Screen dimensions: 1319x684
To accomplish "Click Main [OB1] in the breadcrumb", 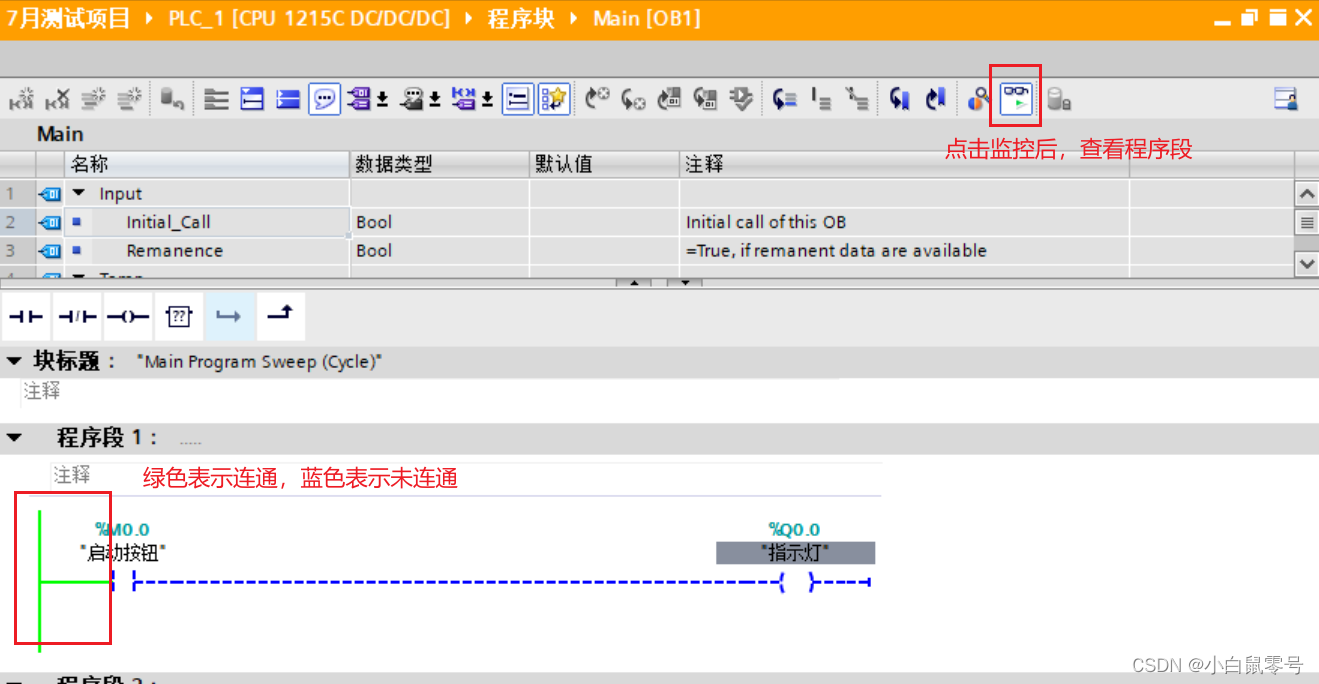I will [x=647, y=18].
